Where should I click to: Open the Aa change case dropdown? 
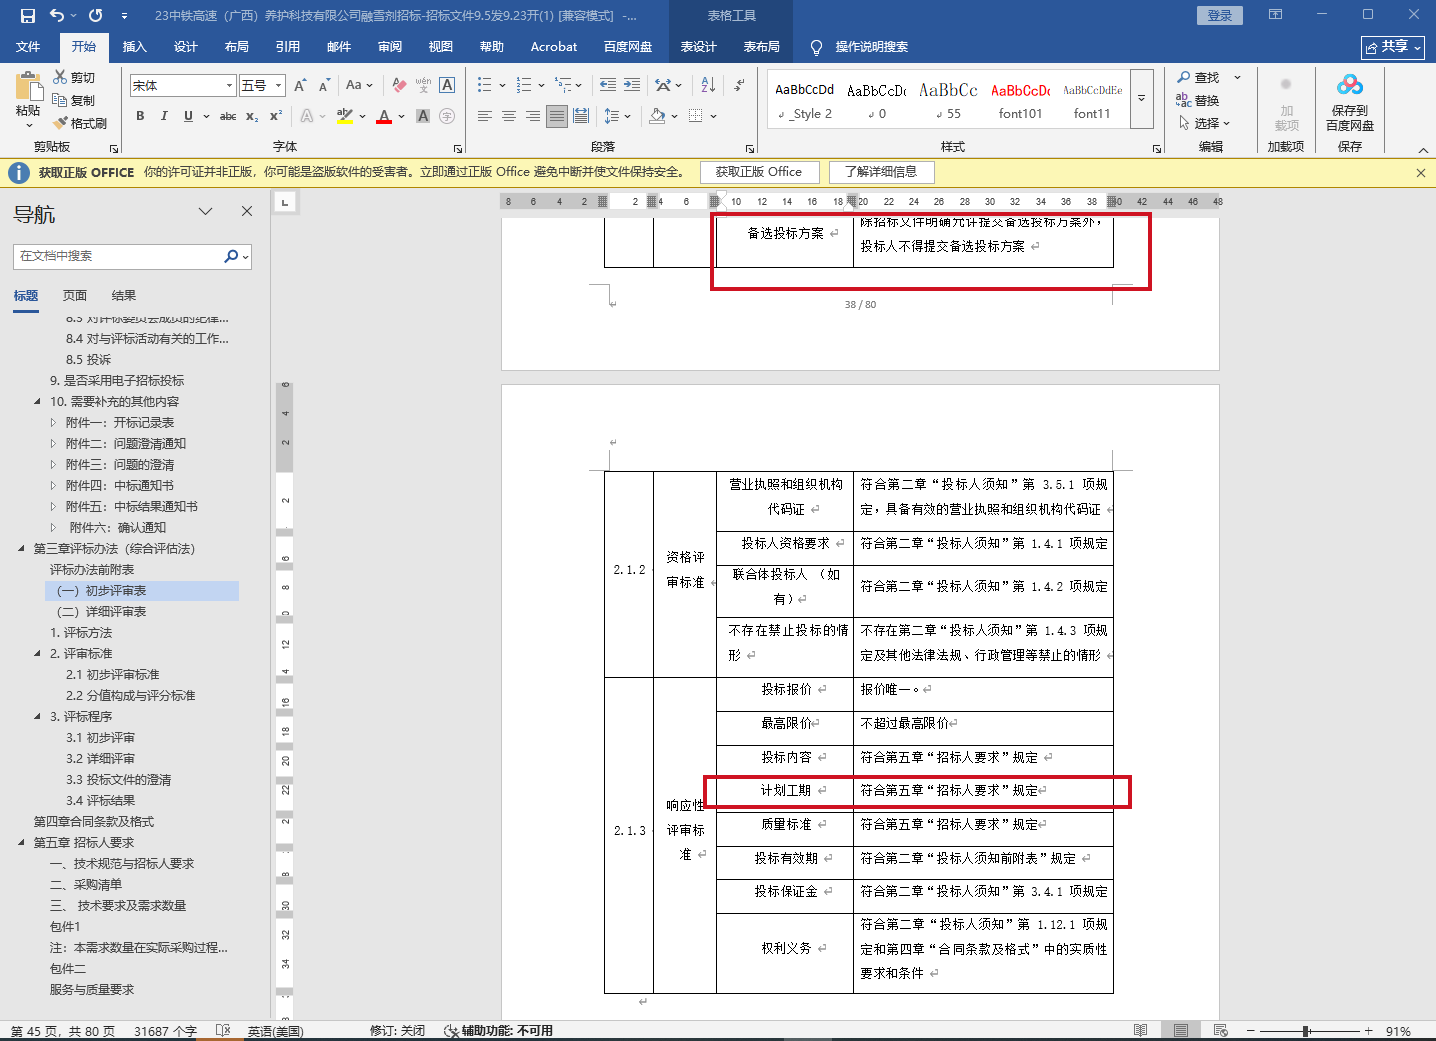point(359,86)
